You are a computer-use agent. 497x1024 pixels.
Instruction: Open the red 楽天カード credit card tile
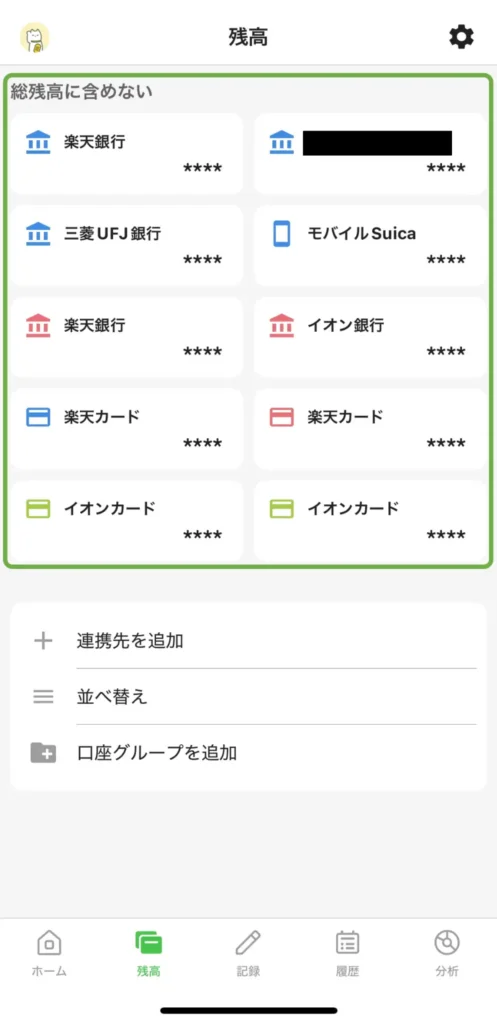point(370,429)
